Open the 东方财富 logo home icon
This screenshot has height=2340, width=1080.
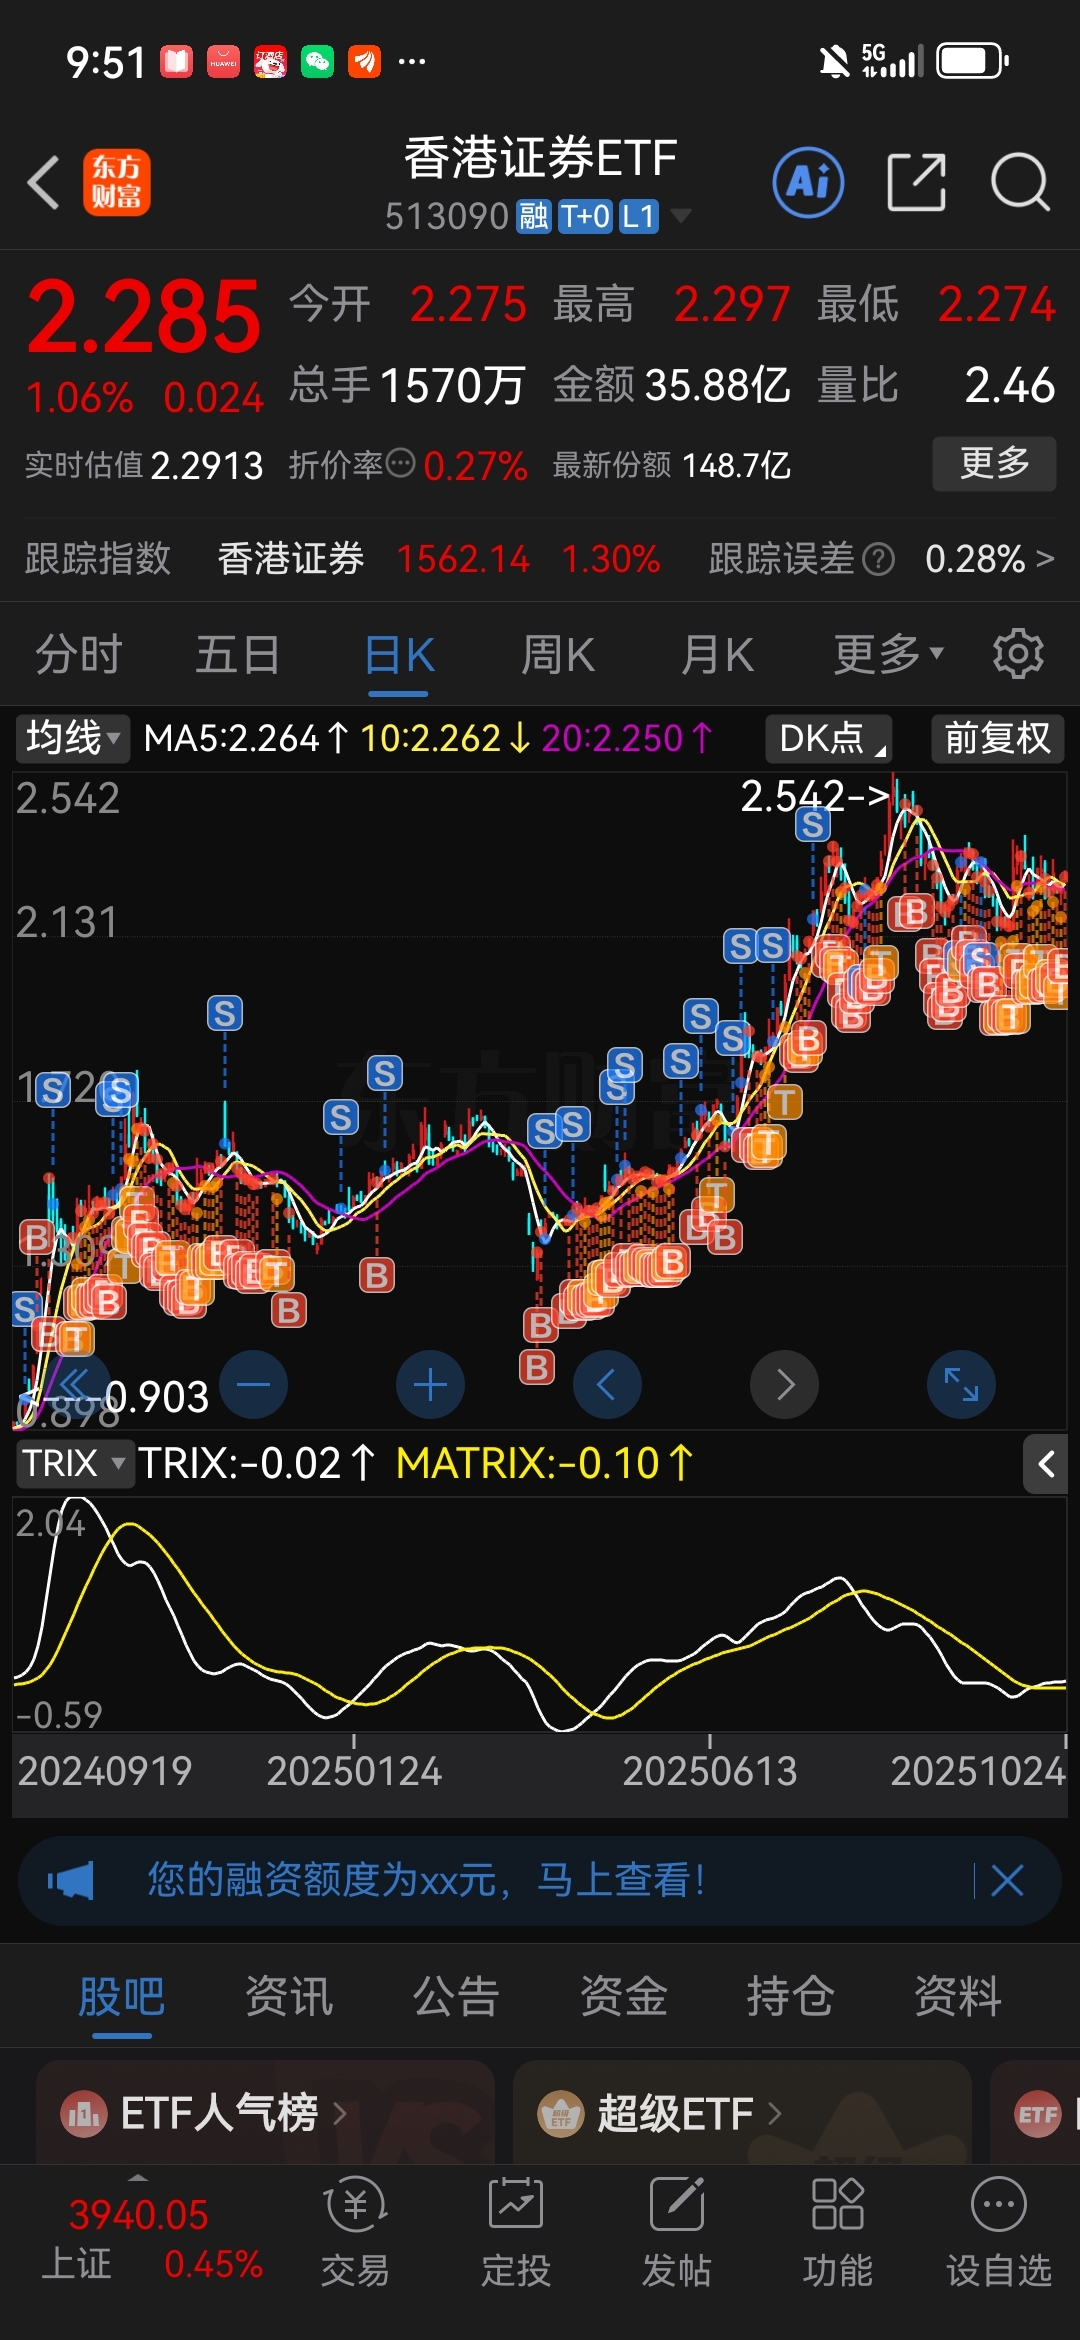117,182
